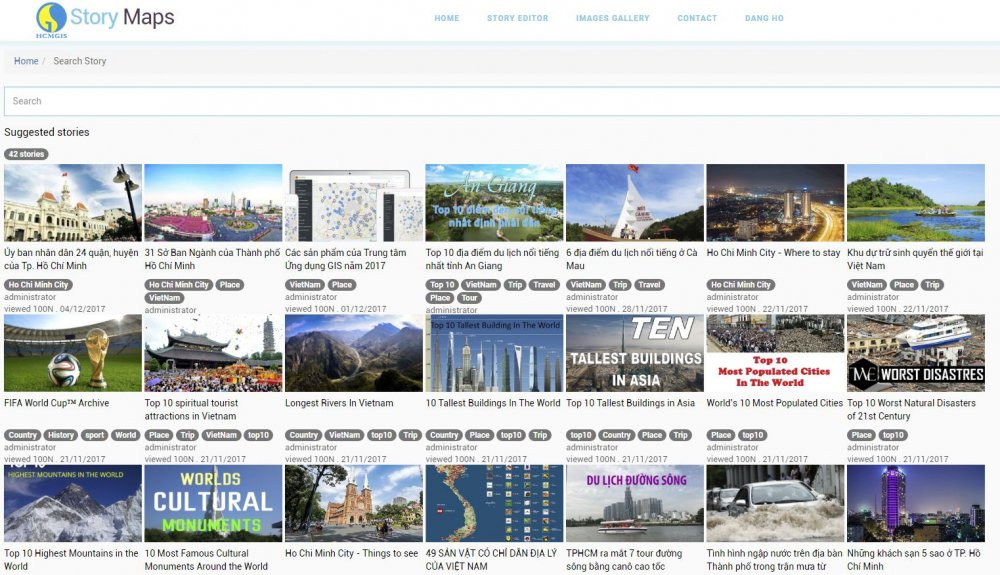Screen dimensions: 1000x575
Task: Click the 'sport' tag on FIFA story
Action: click(94, 435)
